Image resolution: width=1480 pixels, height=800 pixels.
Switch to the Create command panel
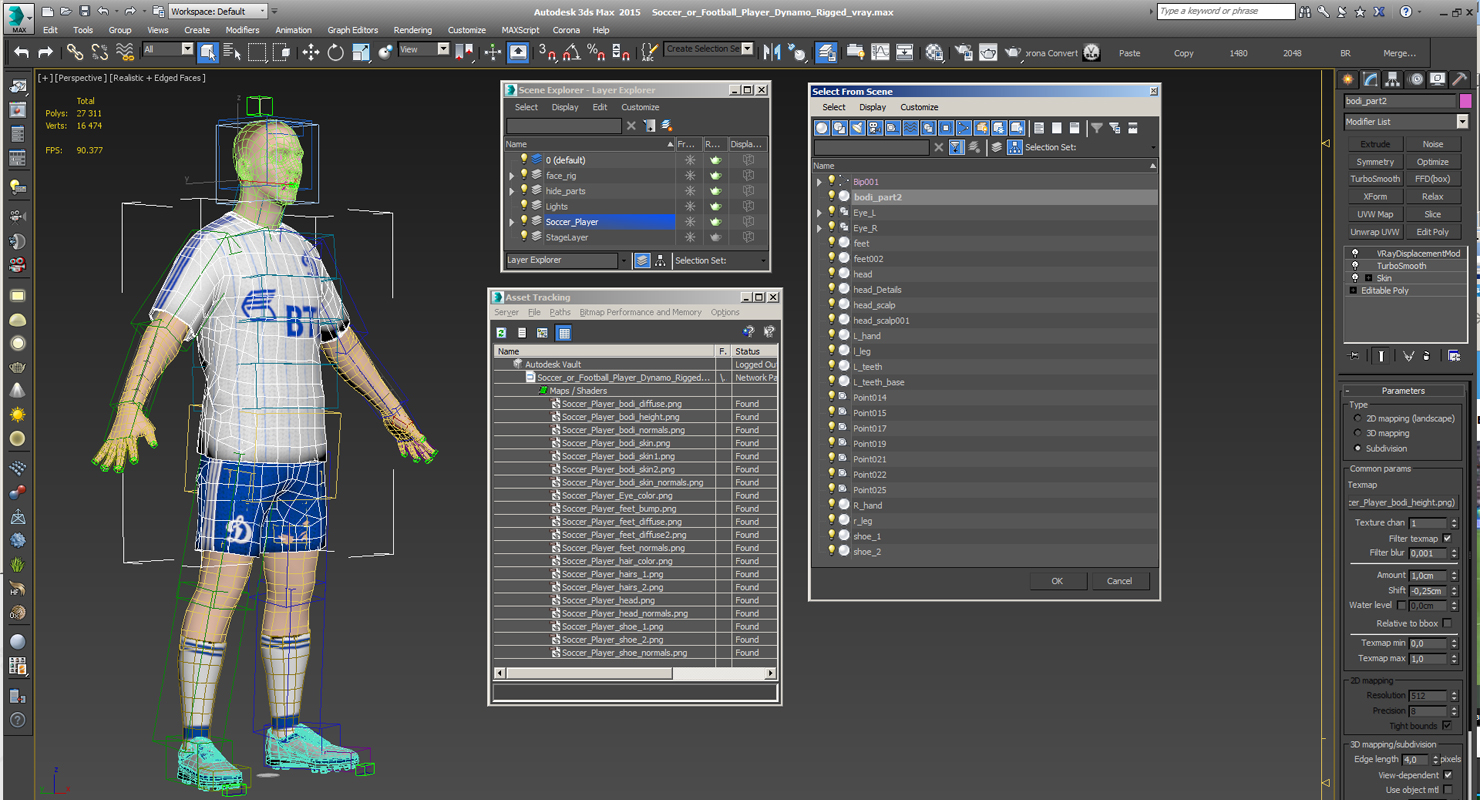(1348, 79)
